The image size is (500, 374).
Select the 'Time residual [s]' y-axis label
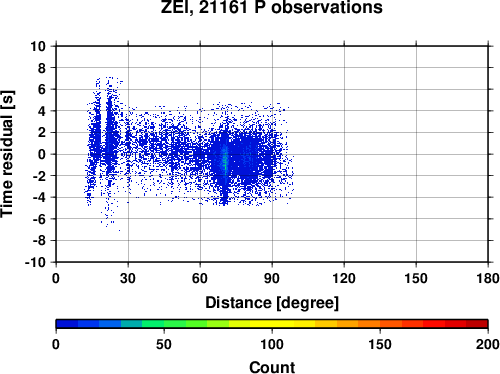coord(7,154)
